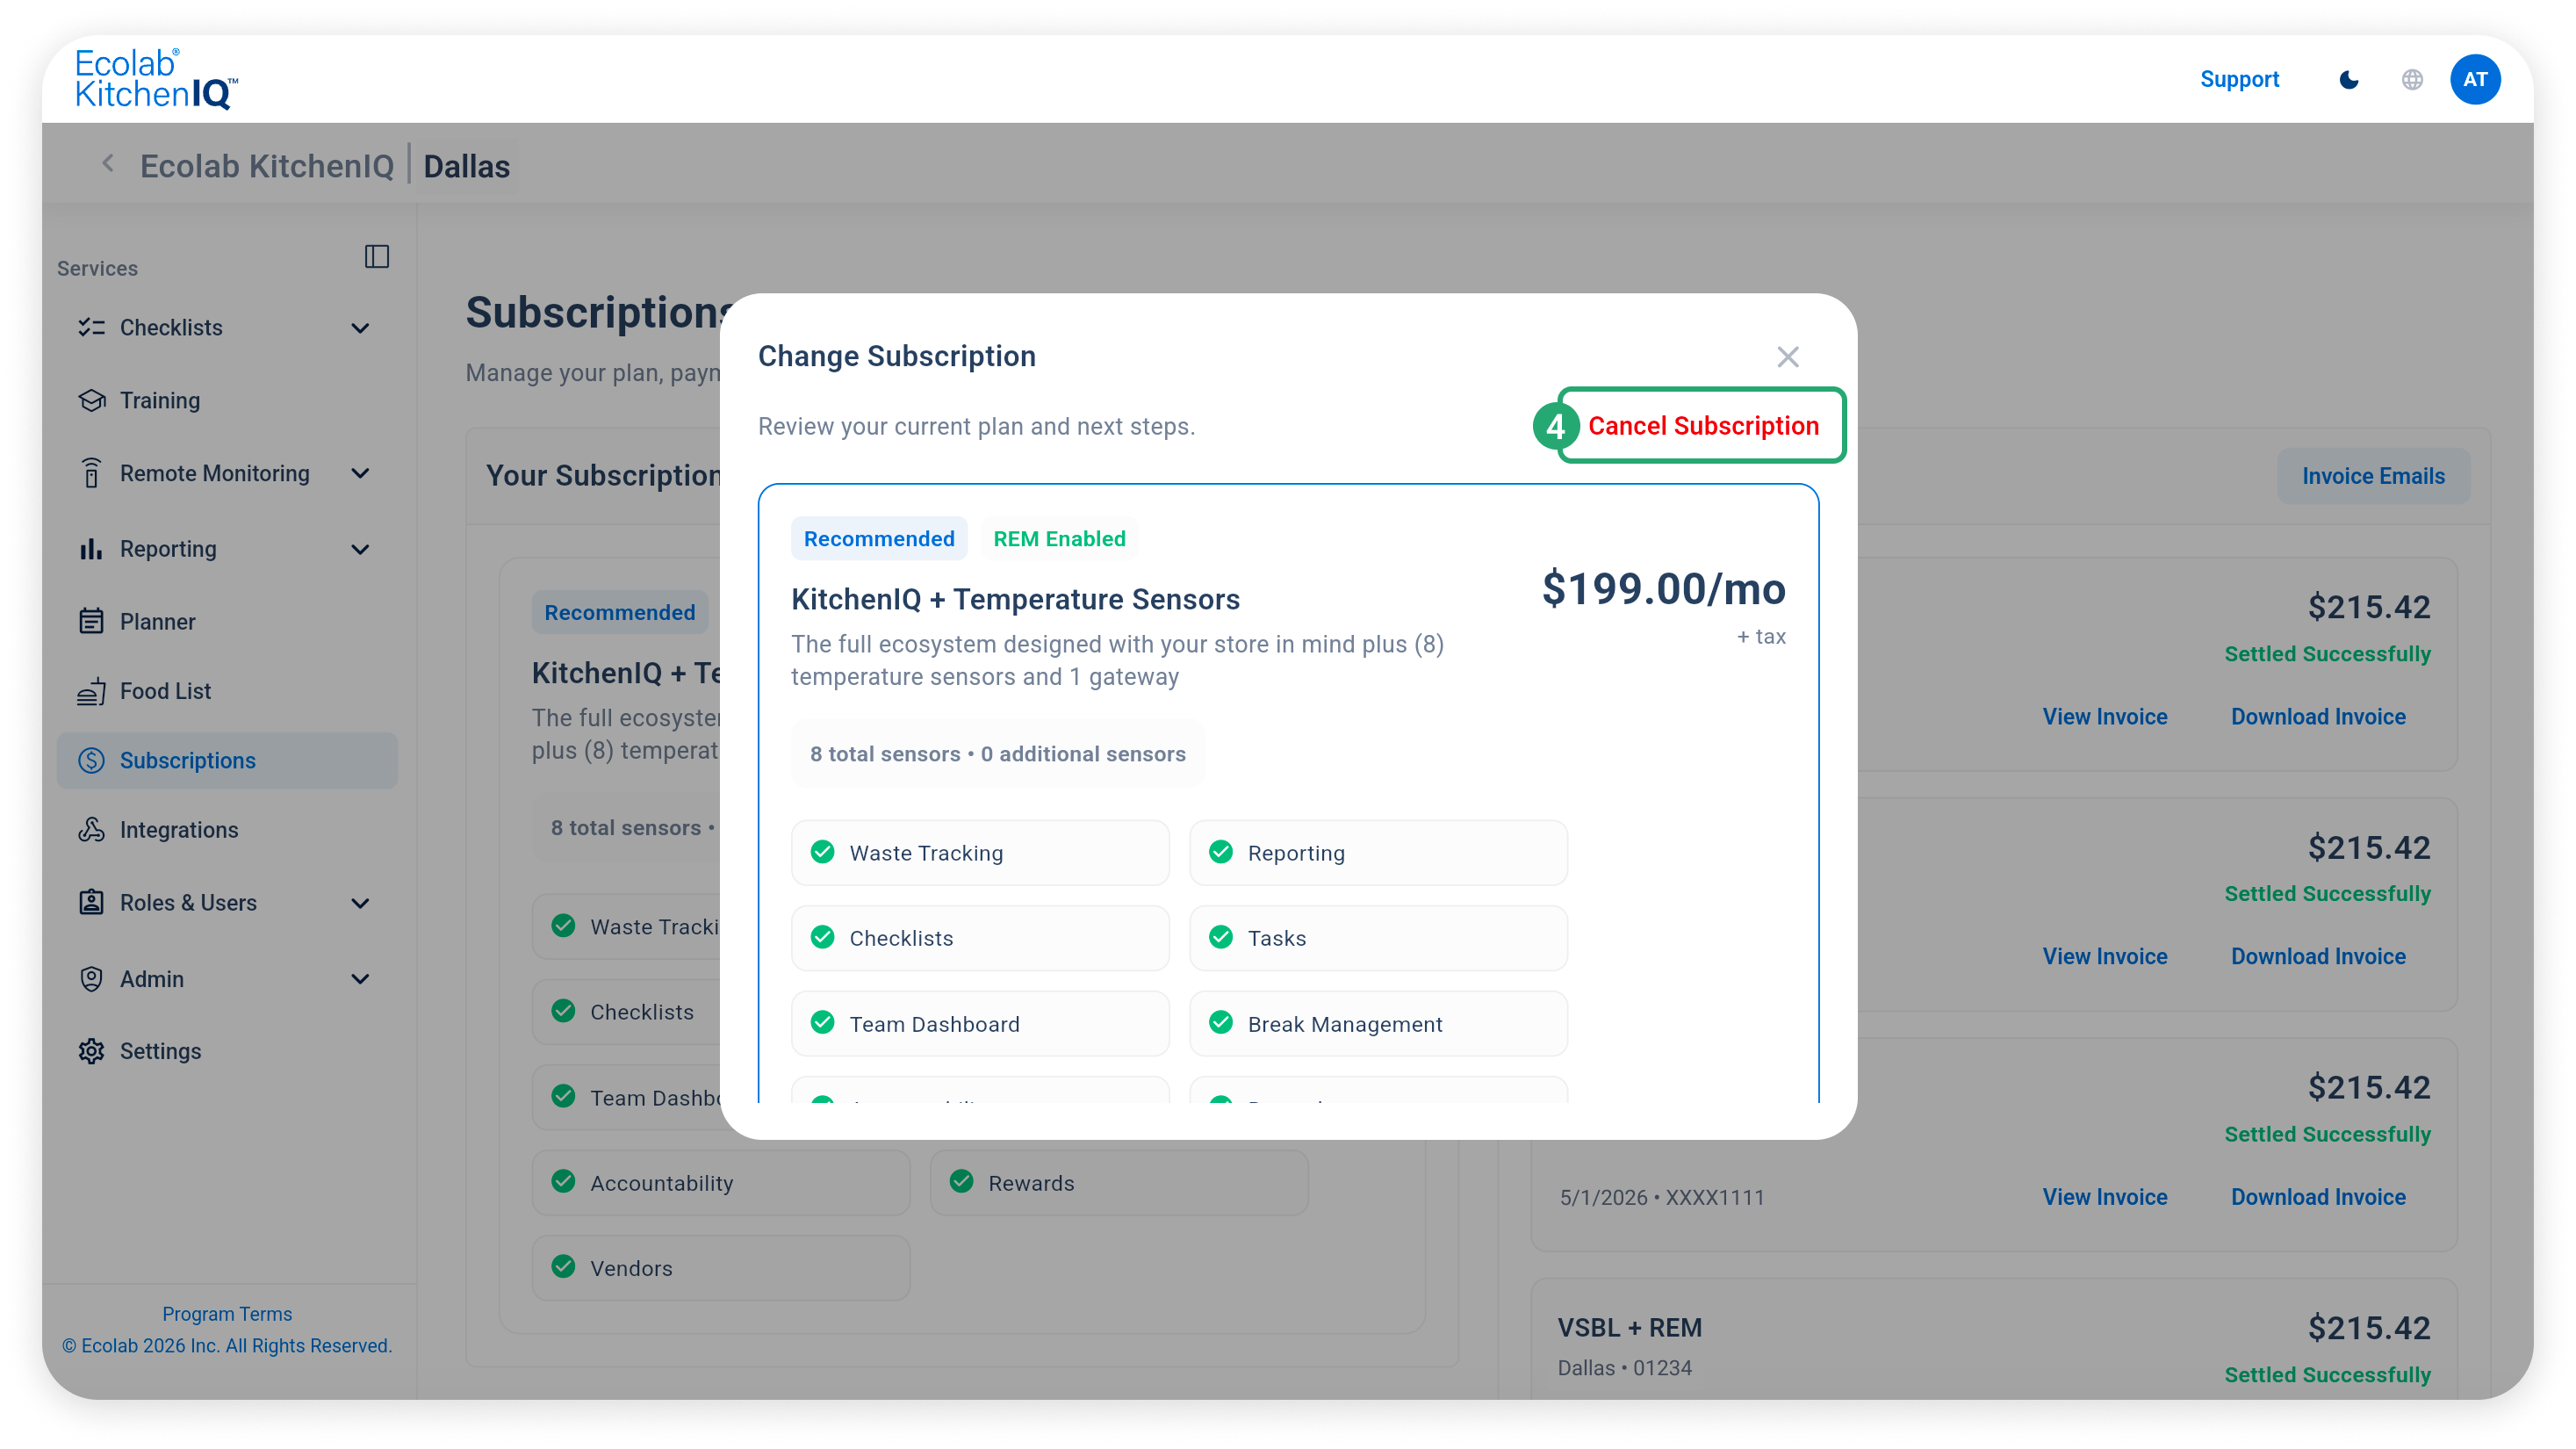Expand the Roles & Users chevron

click(x=361, y=903)
